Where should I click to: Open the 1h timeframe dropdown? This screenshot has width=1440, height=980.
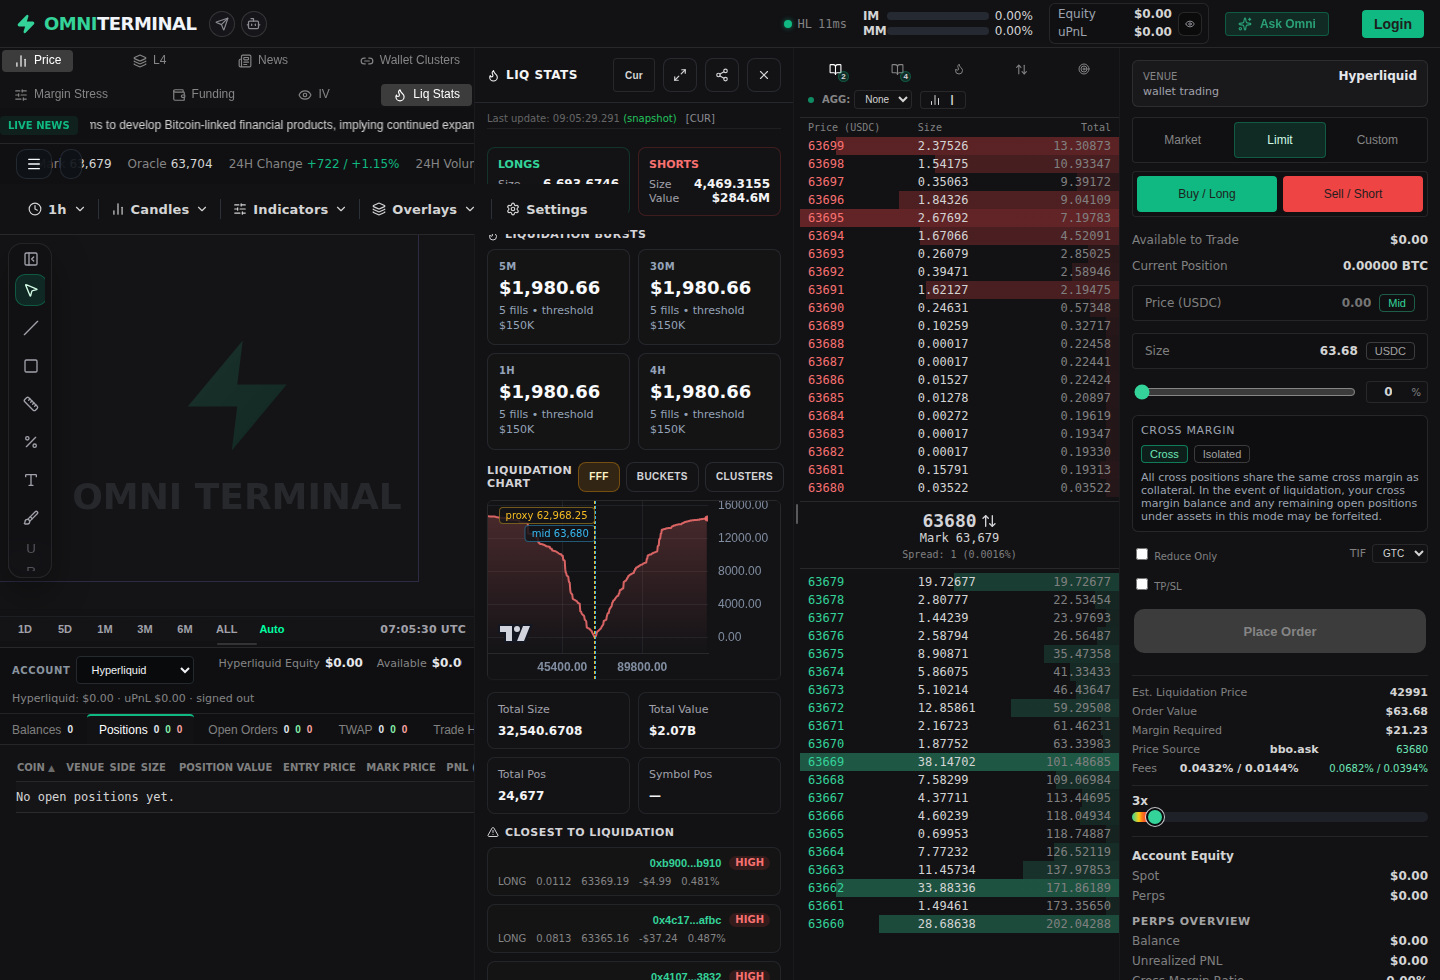pos(56,210)
